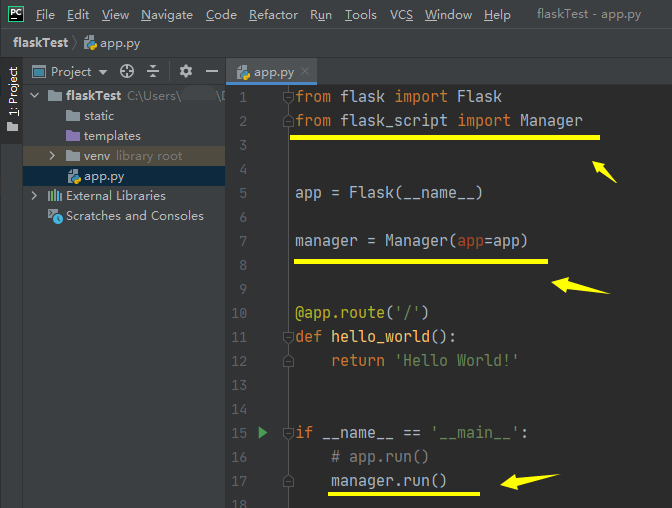Screen dimensions: 672x508
Task: Open the Help menu
Action: coord(497,15)
